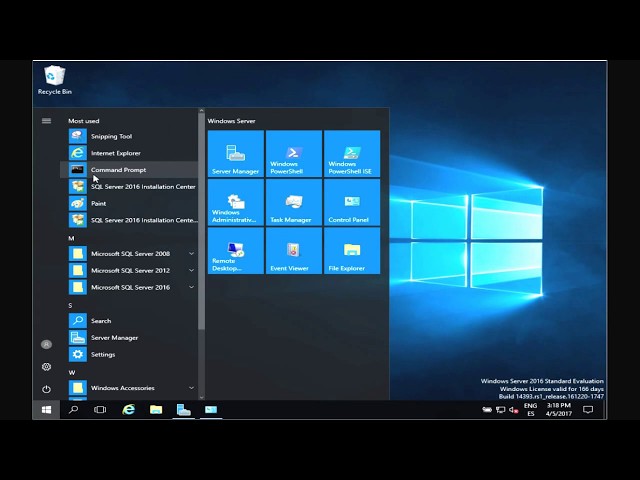
Task: Click the scroll down arrow of apps list
Action: pos(201,397)
